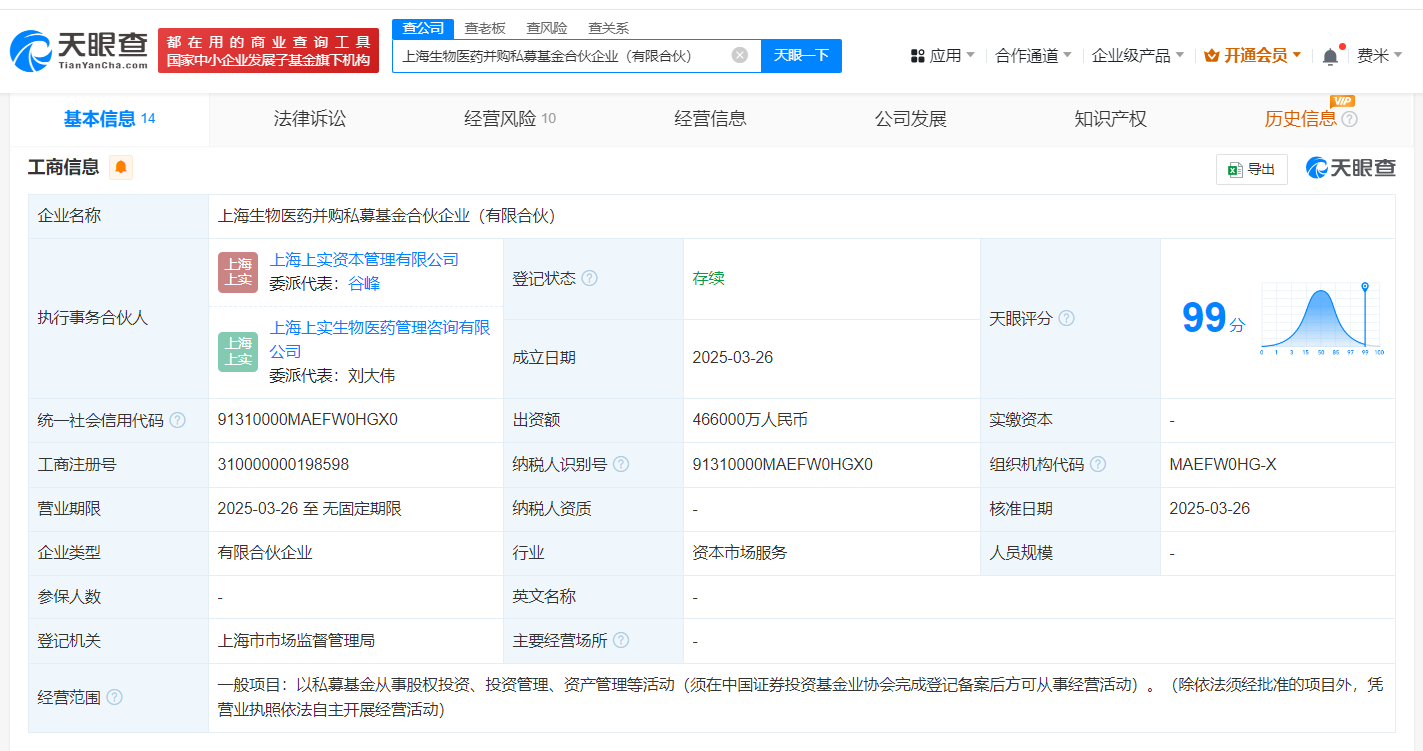Click help icon next to 历史信息 tab
The image size is (1423, 751).
tap(1349, 119)
